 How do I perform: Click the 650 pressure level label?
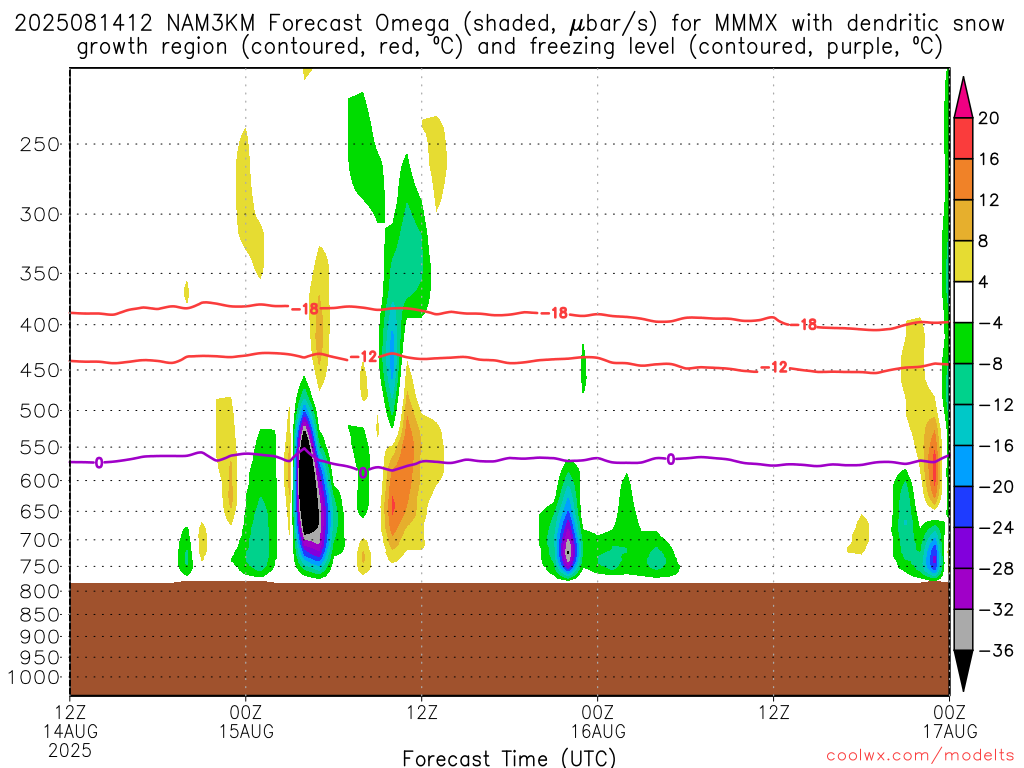tap(40, 511)
